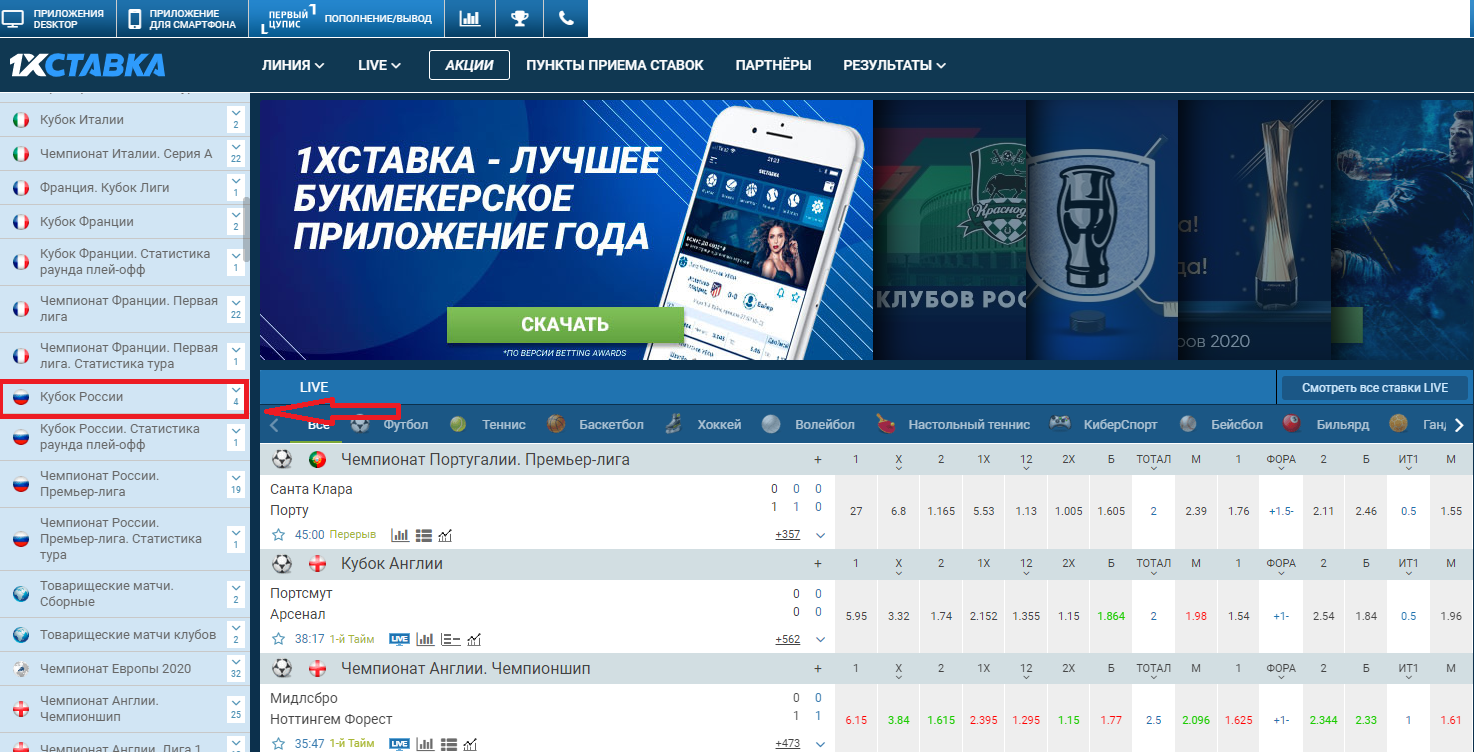Star the Портсмут–Арсенал match as favorite

pyautogui.click(x=279, y=639)
